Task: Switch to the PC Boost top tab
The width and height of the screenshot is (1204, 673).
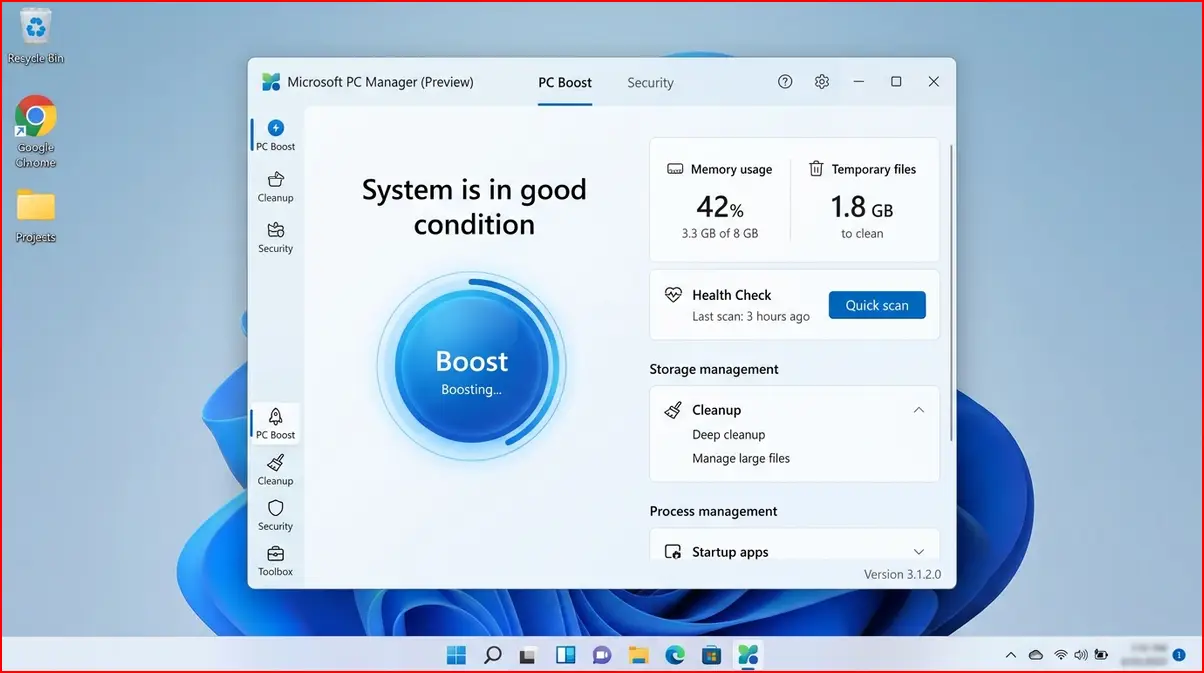Action: pyautogui.click(x=565, y=83)
